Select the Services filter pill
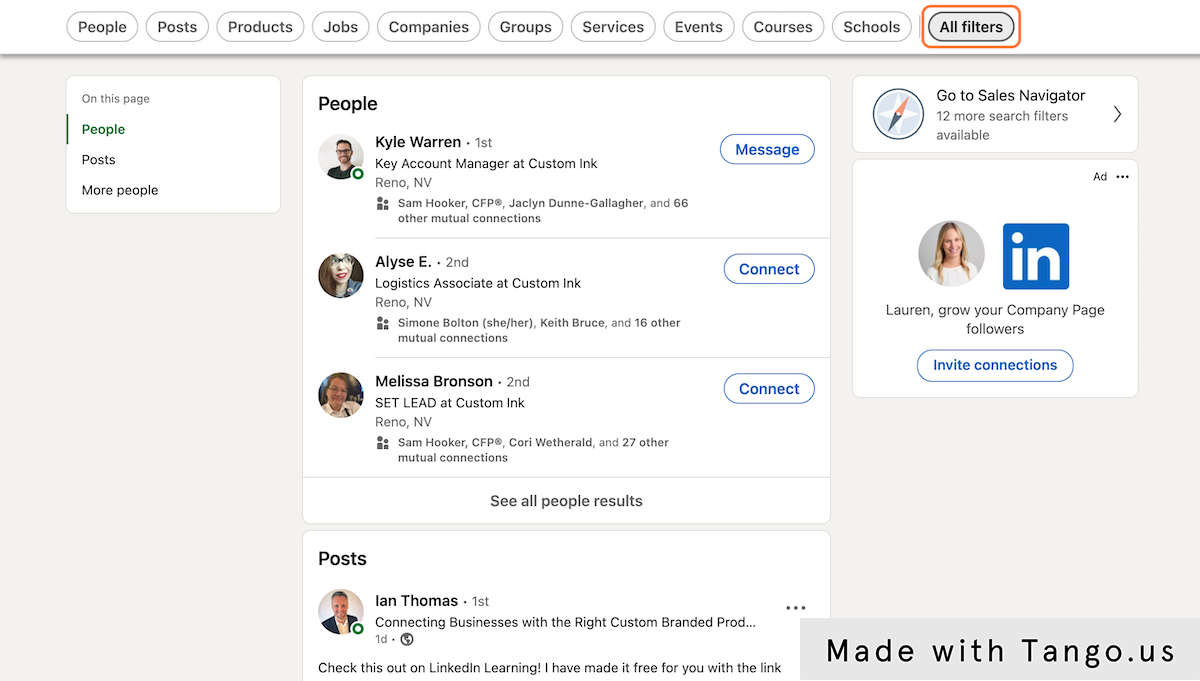 pyautogui.click(x=613, y=27)
